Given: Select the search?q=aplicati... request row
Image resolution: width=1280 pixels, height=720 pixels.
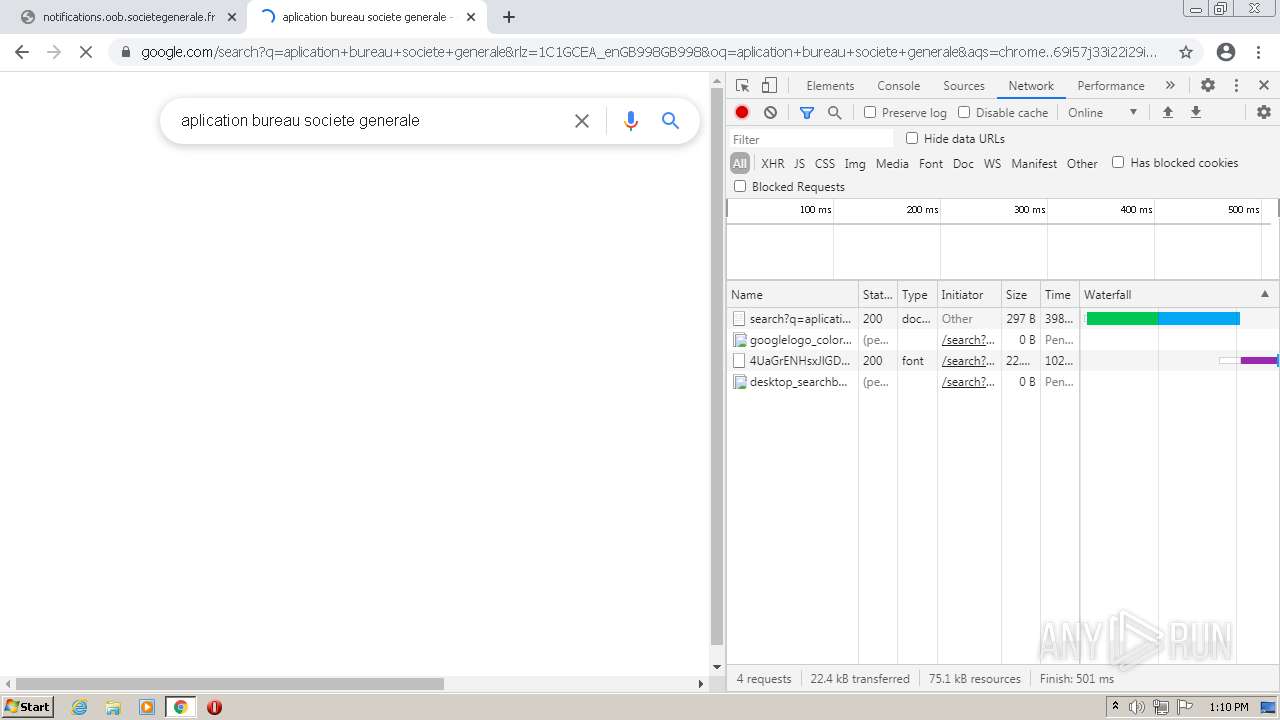Looking at the screenshot, I should coord(1002,319).
